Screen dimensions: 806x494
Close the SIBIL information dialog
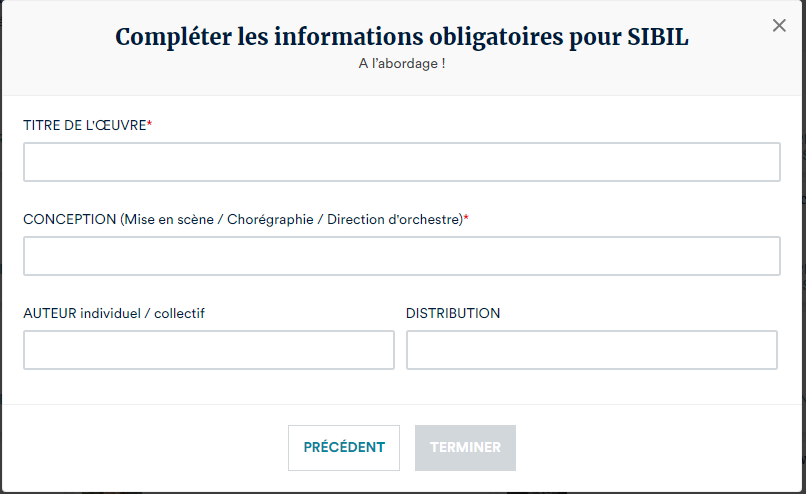tap(779, 26)
